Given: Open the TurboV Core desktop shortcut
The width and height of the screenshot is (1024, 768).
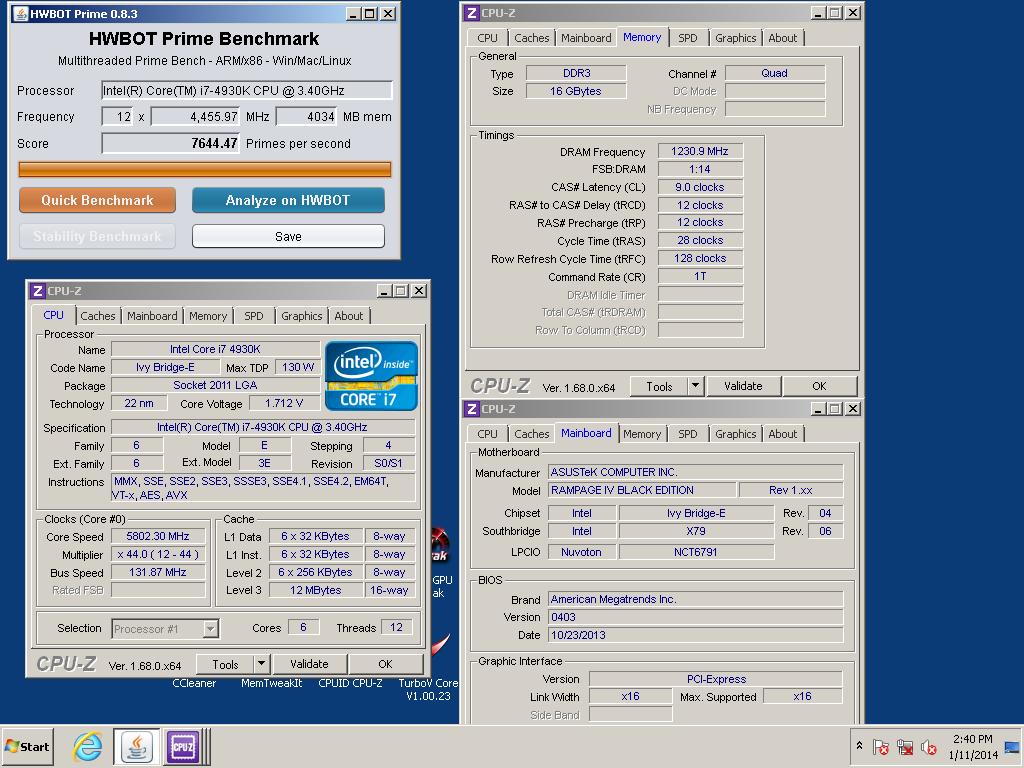Looking at the screenshot, I should (x=428, y=689).
